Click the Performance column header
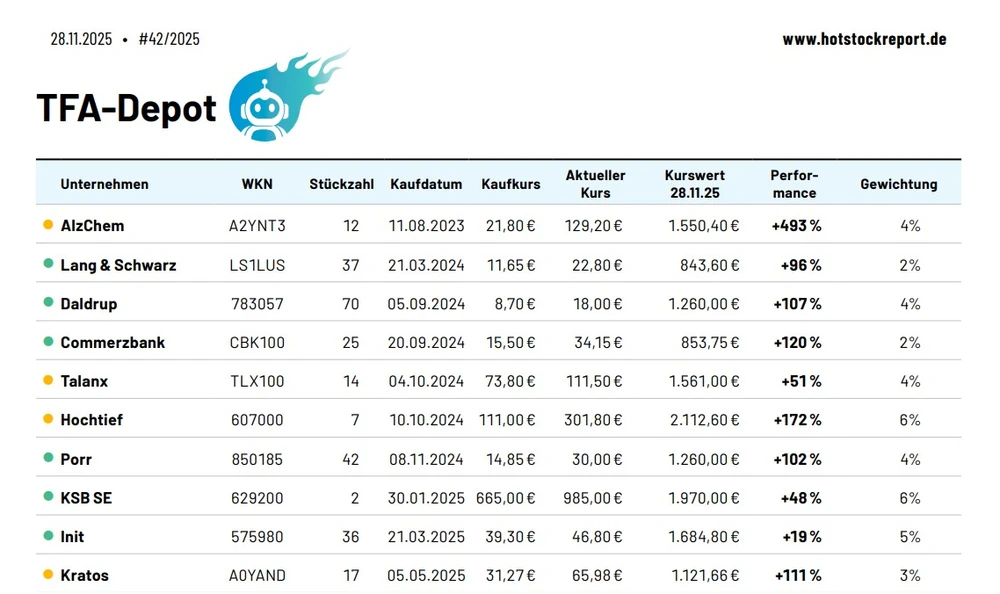The image size is (1000, 594). pos(794,184)
